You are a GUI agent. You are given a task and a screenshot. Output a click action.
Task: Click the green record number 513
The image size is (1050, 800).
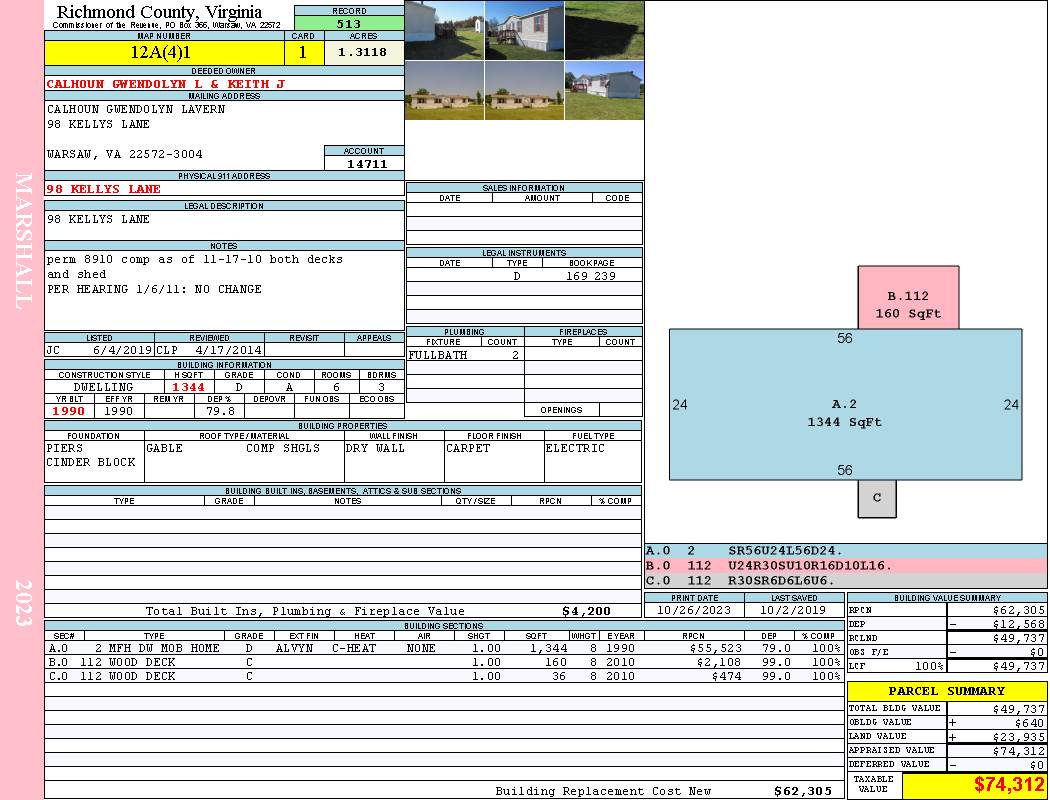[349, 24]
